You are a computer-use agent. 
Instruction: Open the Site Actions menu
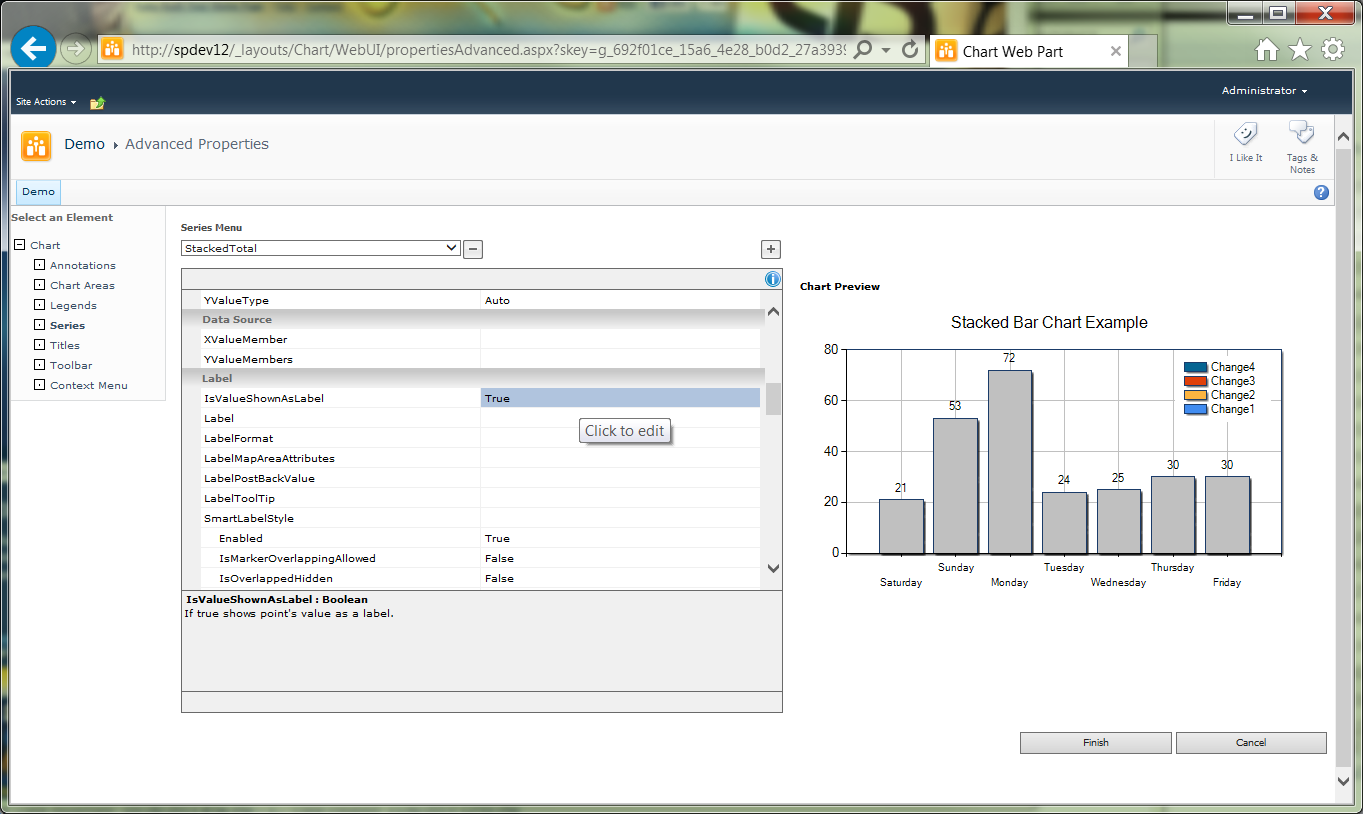coord(46,102)
